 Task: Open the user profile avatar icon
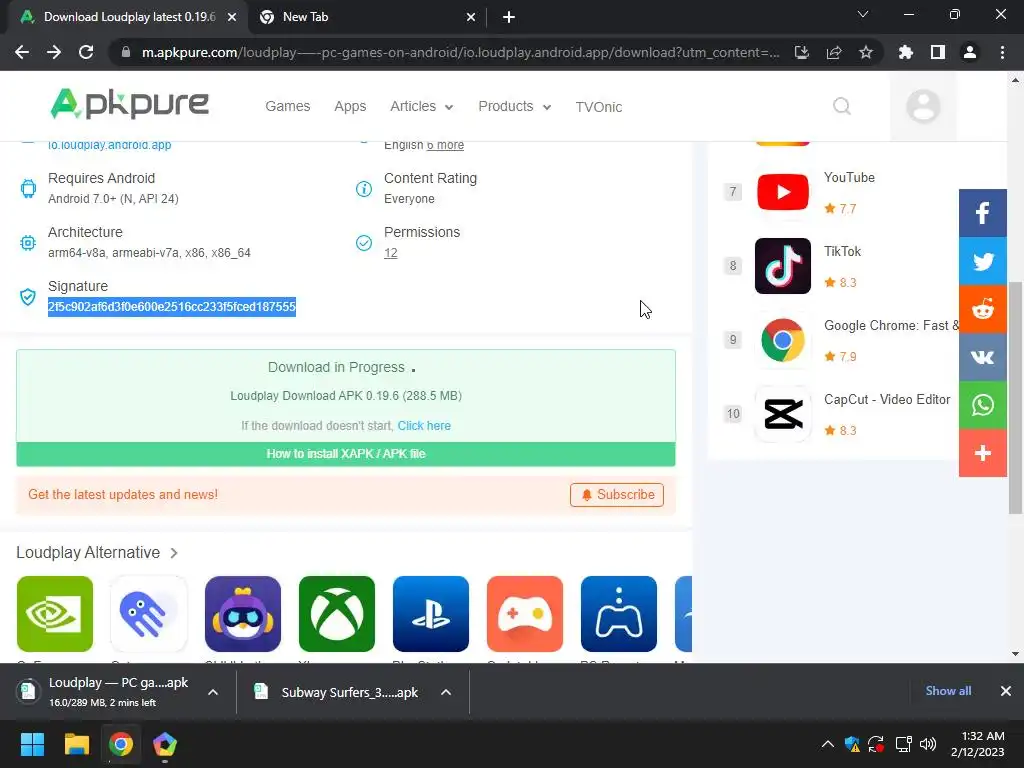pos(923,106)
